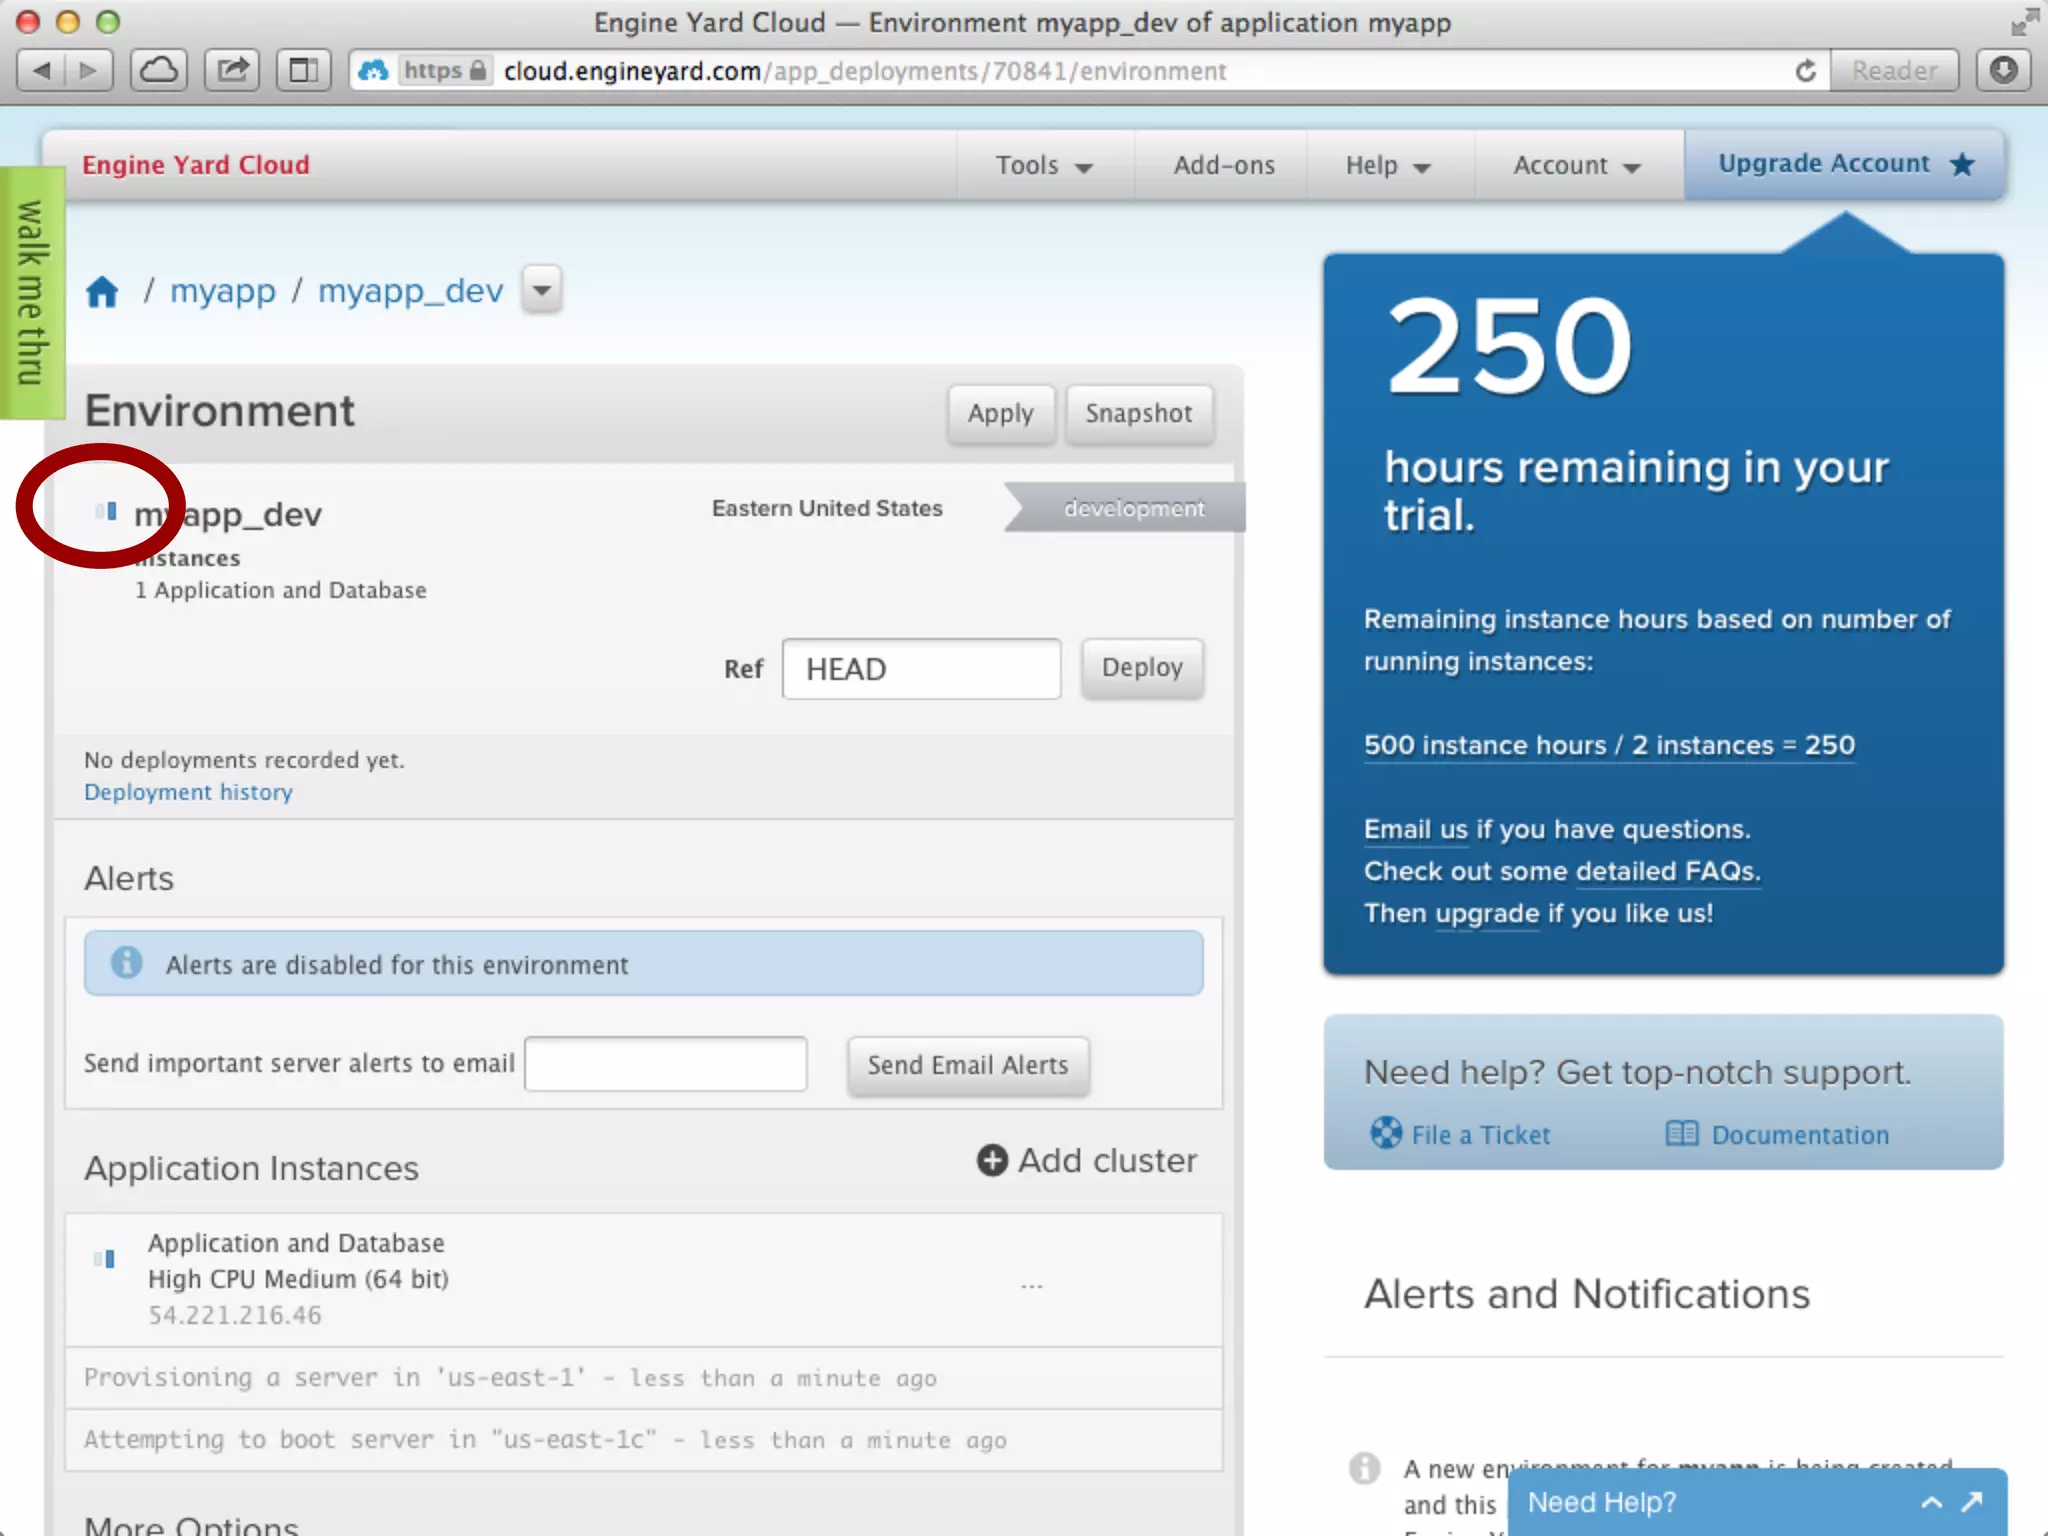
Task: Open the Deployment history link
Action: pyautogui.click(x=188, y=792)
